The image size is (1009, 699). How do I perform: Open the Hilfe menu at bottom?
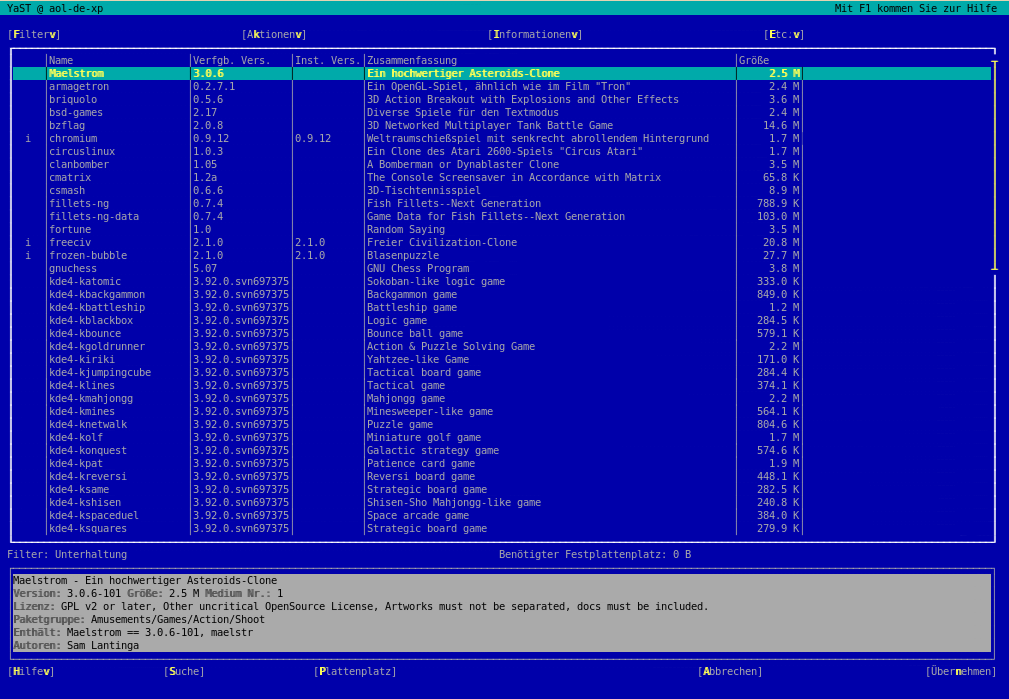[x=31, y=672]
